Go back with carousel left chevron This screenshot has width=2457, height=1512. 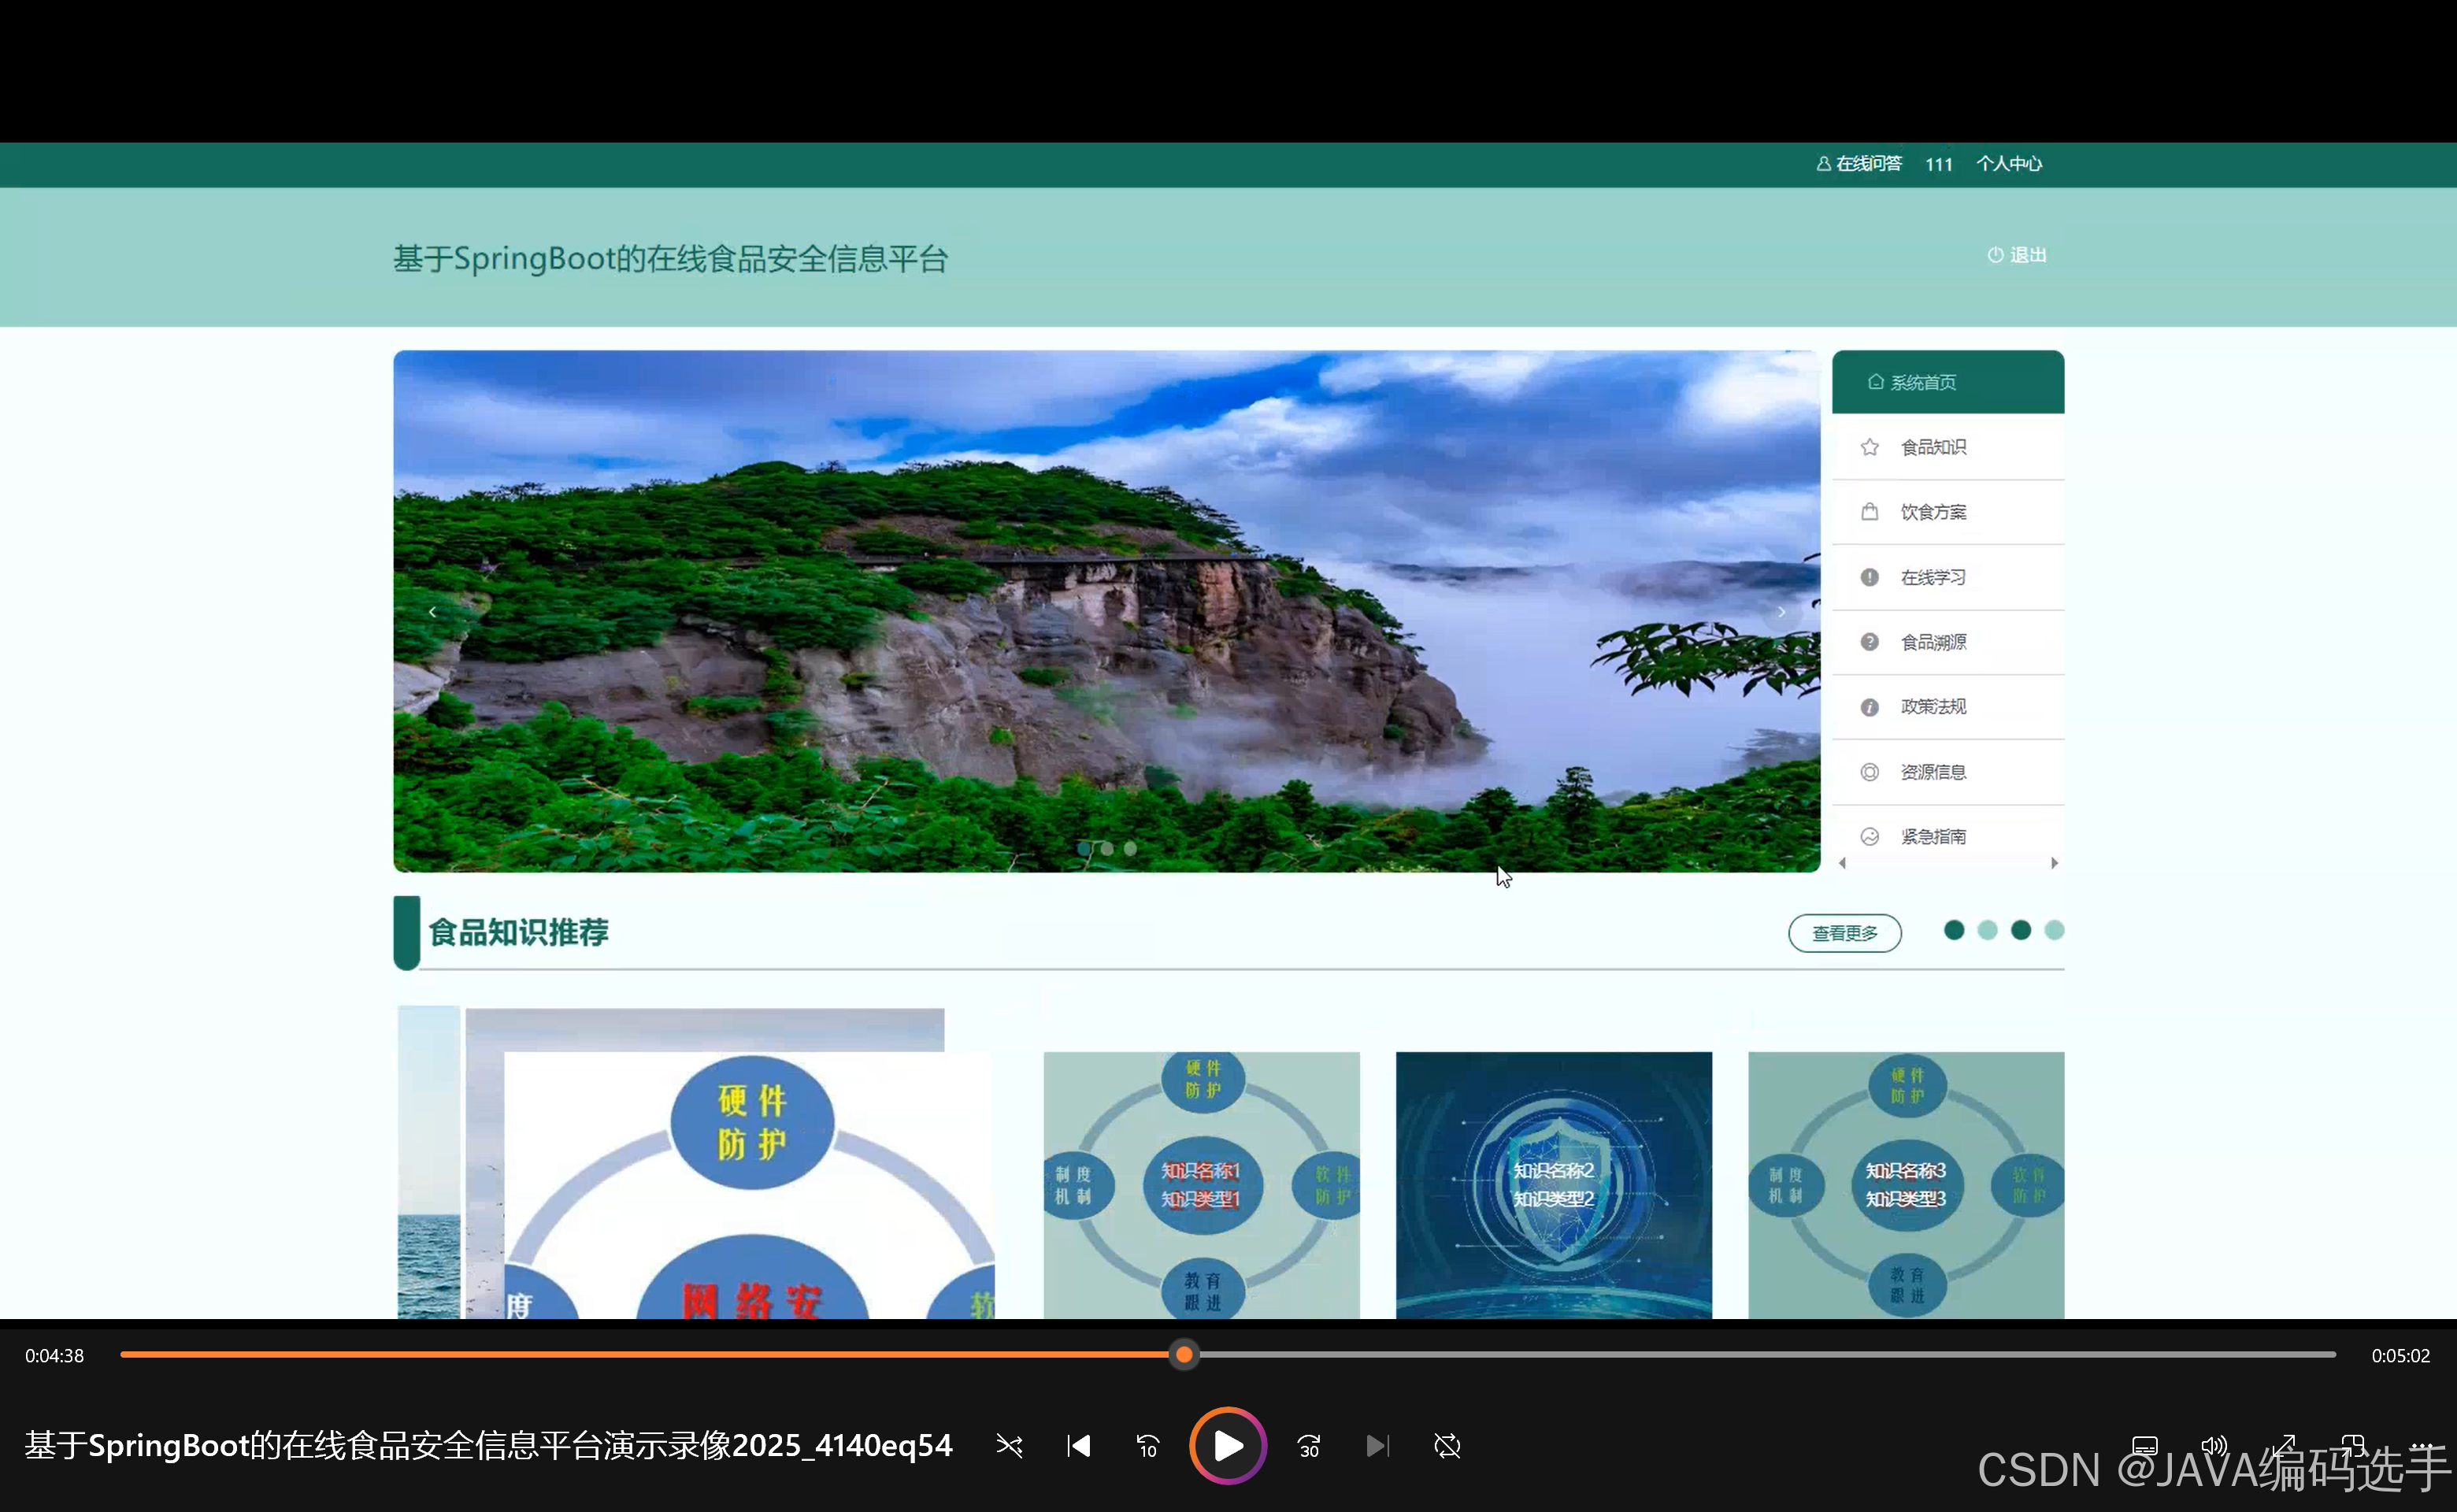(x=432, y=612)
